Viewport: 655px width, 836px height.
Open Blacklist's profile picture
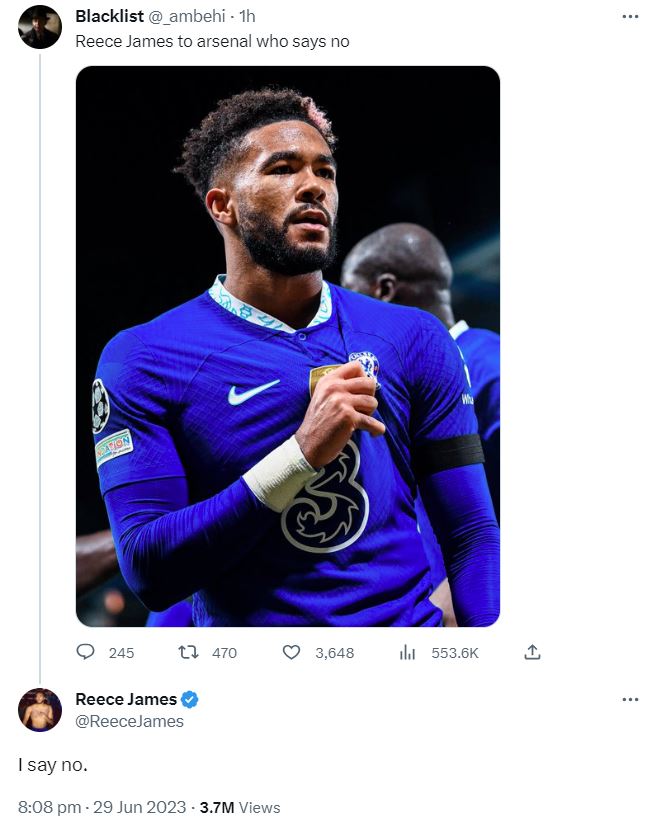coord(38,24)
